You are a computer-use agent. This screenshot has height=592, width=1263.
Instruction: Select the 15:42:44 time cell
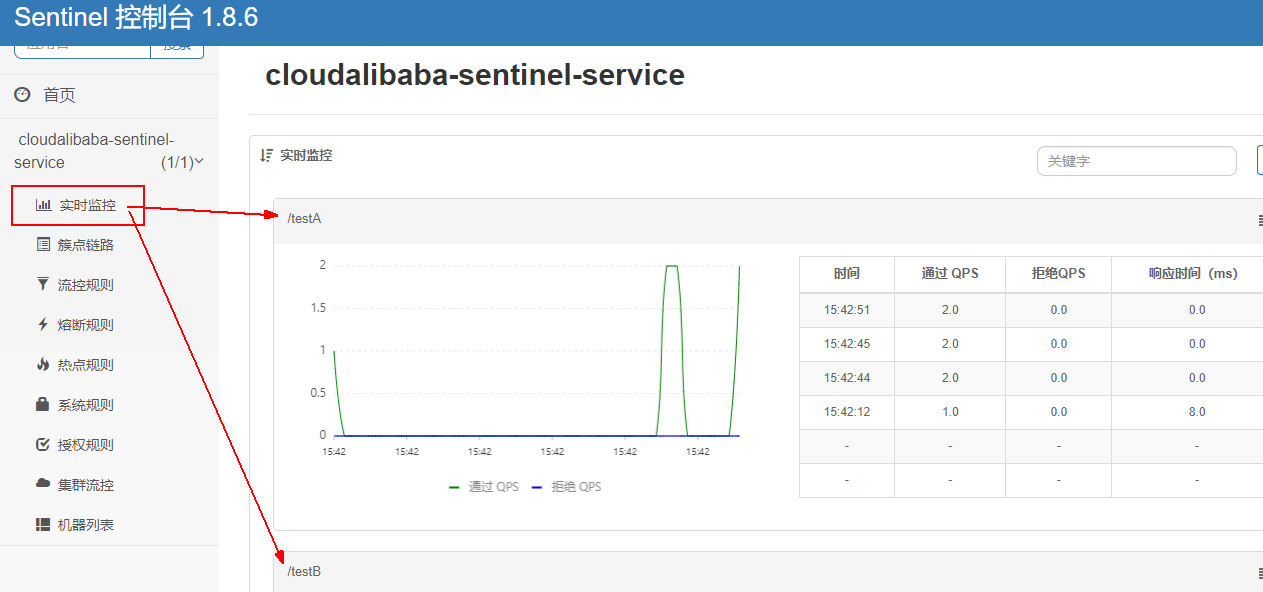[x=847, y=378]
